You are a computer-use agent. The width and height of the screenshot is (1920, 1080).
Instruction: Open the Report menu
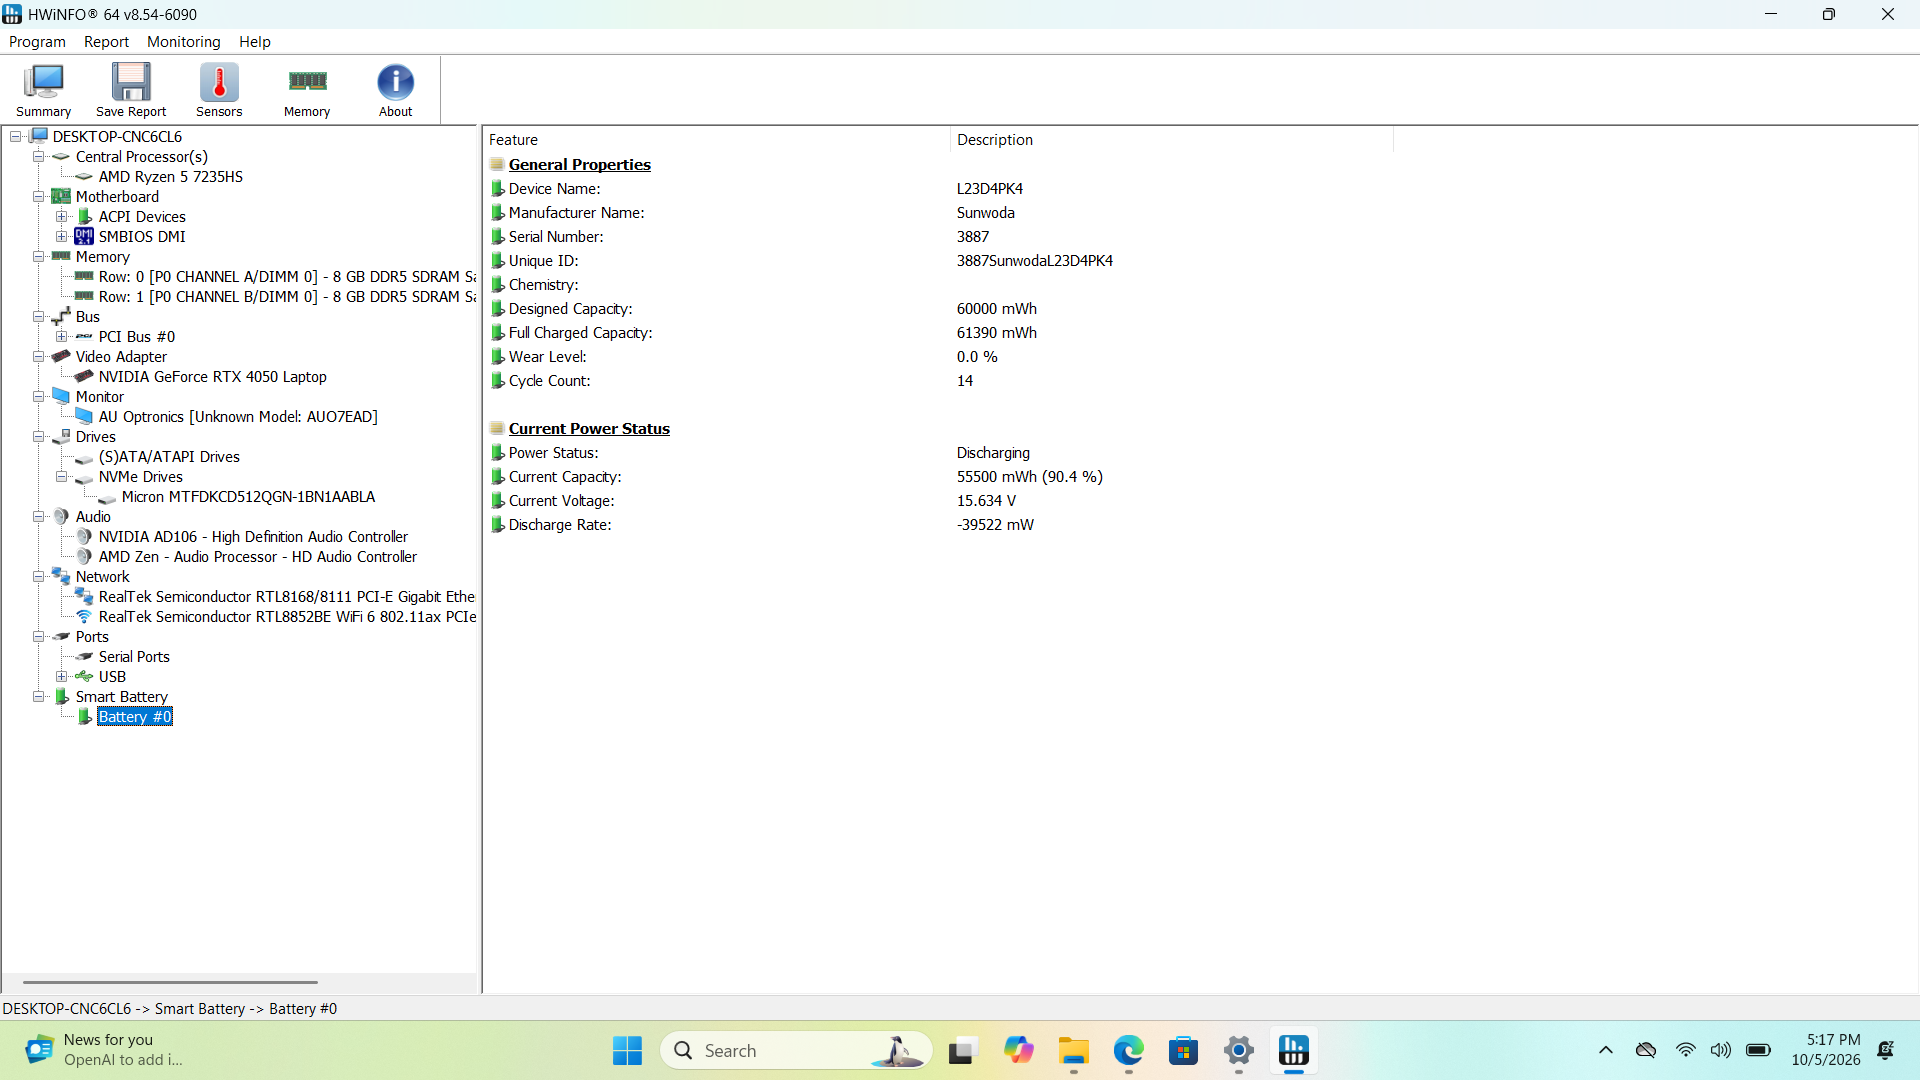tap(106, 42)
